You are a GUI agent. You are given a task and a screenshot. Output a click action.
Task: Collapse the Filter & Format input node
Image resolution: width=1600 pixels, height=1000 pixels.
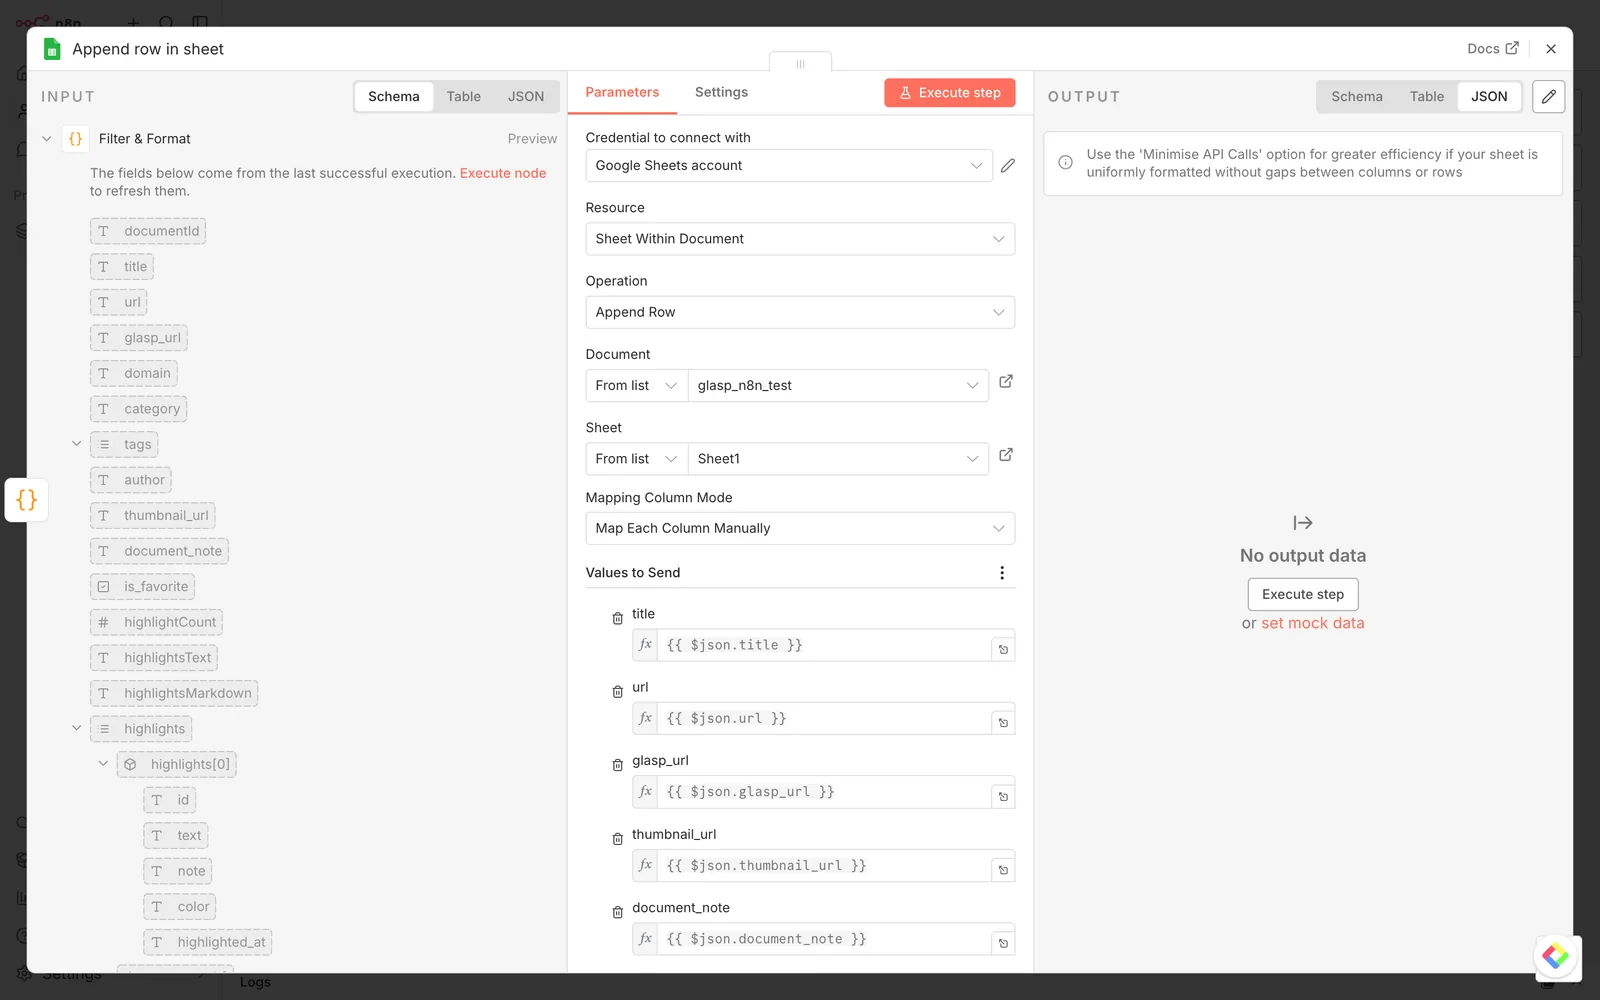[x=46, y=139]
